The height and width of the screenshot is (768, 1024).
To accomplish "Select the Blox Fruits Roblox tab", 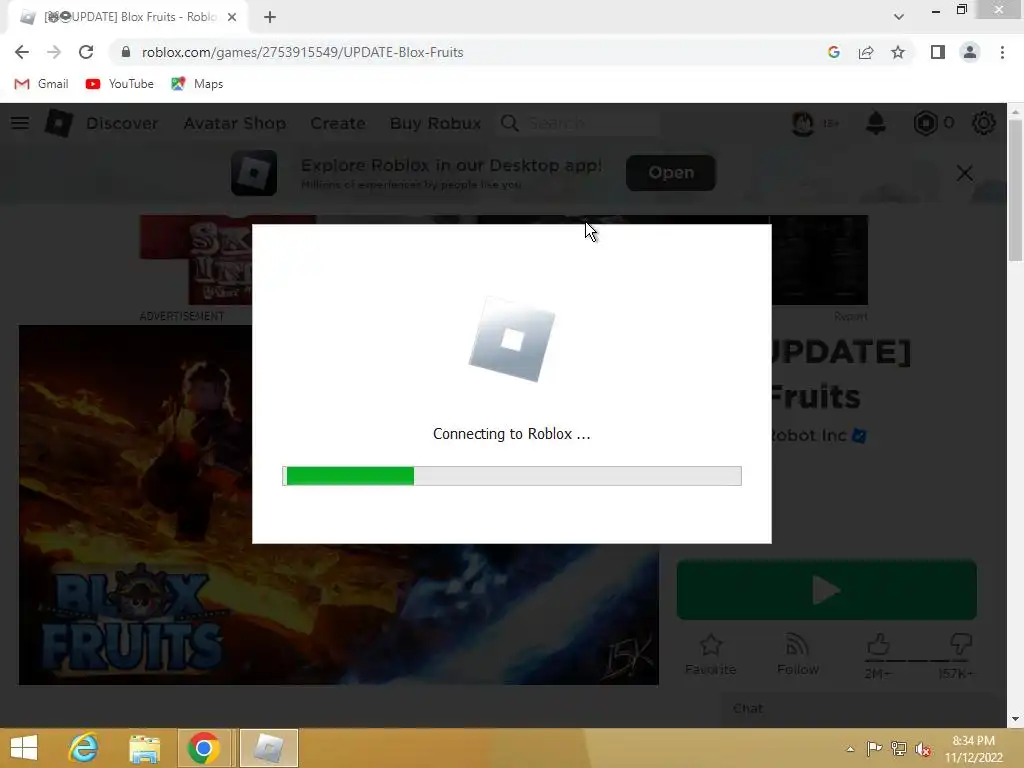I will (x=127, y=17).
